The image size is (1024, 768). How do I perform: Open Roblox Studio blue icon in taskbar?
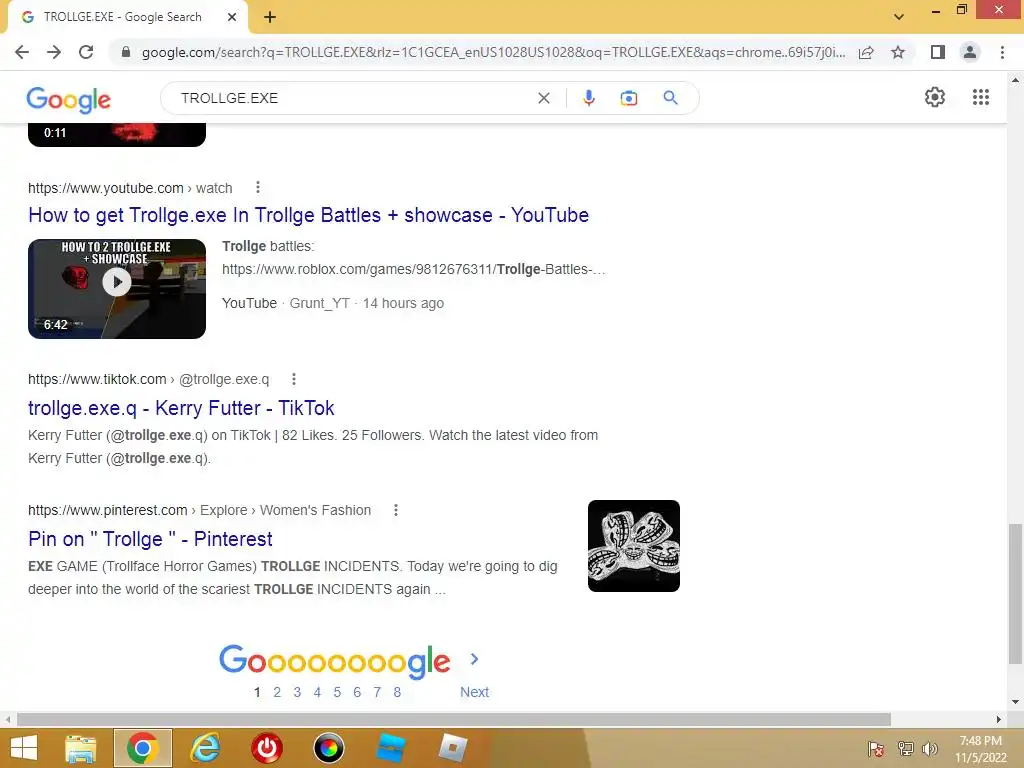click(x=391, y=748)
